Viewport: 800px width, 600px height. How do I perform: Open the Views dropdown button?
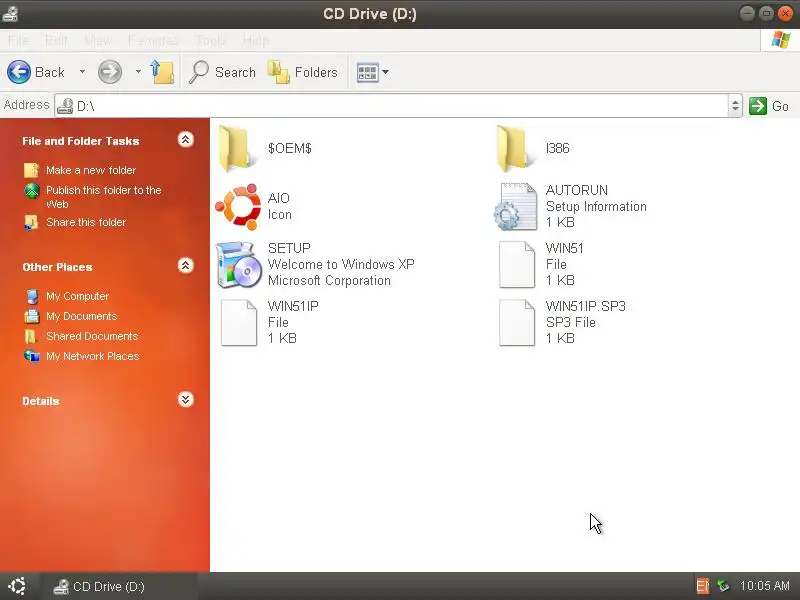372,72
